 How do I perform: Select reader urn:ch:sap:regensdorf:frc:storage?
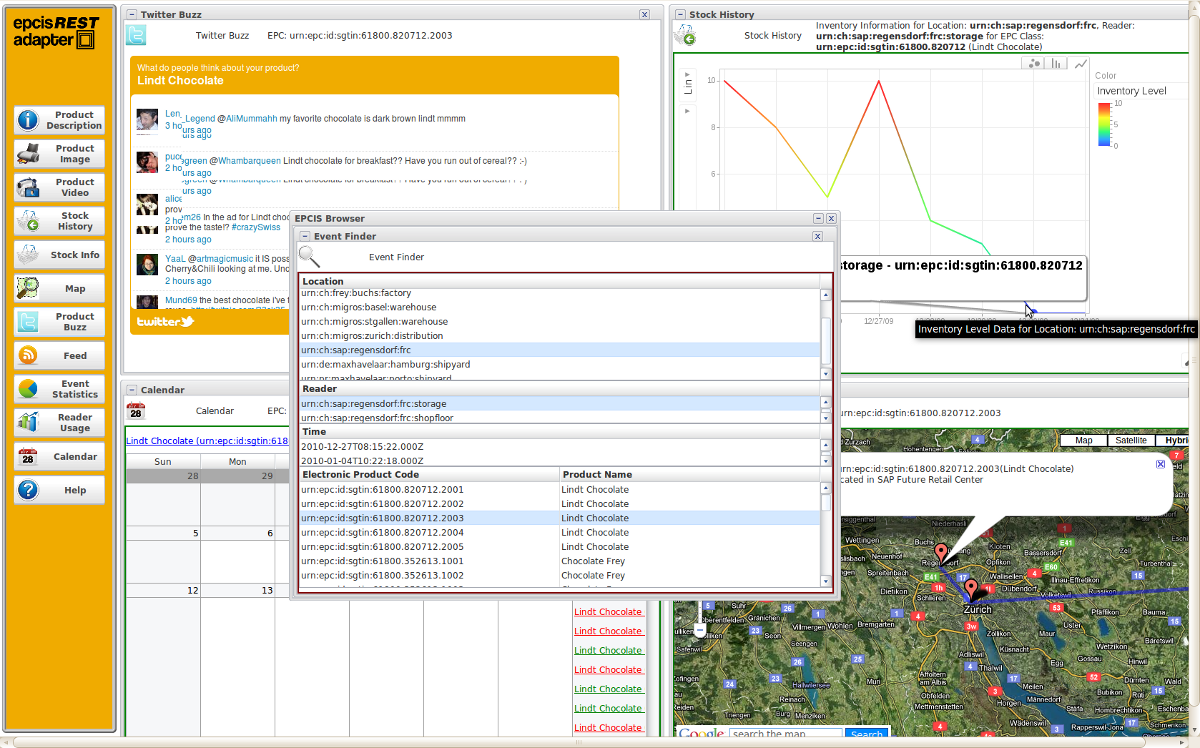(560, 403)
